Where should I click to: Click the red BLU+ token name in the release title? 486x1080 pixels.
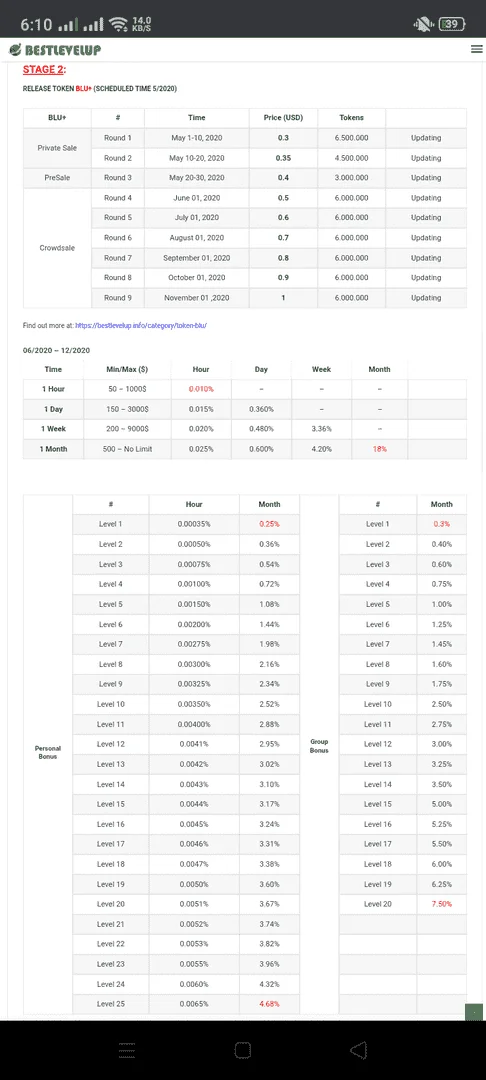click(84, 89)
